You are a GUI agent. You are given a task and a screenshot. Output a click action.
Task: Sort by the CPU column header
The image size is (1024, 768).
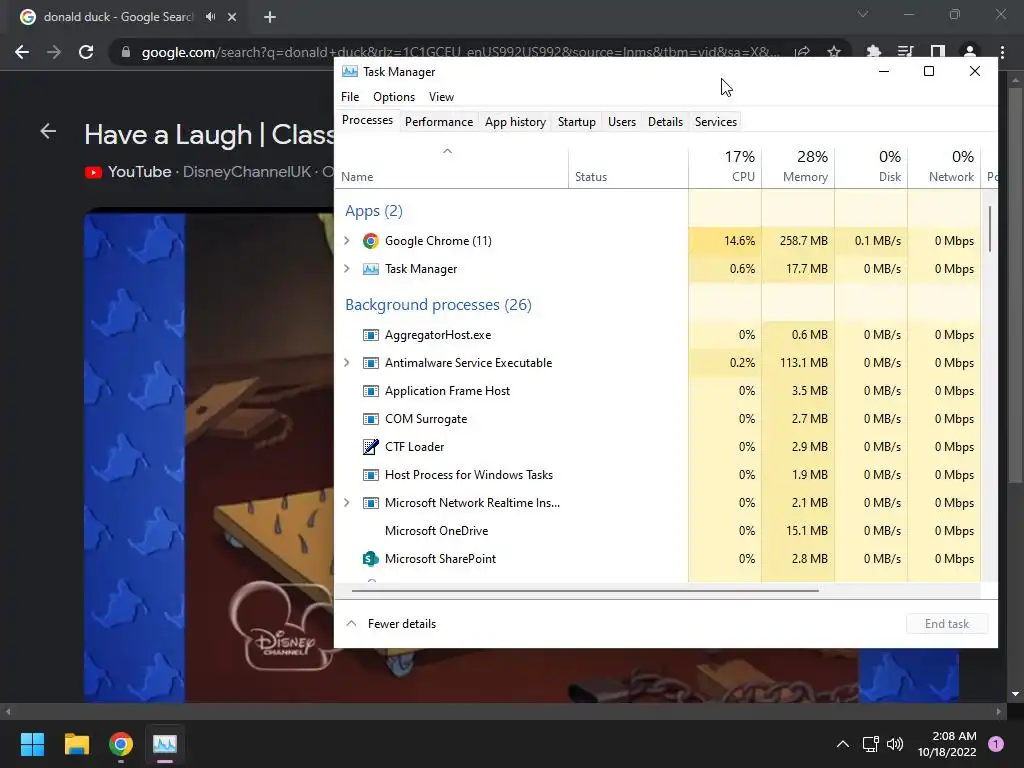point(725,166)
